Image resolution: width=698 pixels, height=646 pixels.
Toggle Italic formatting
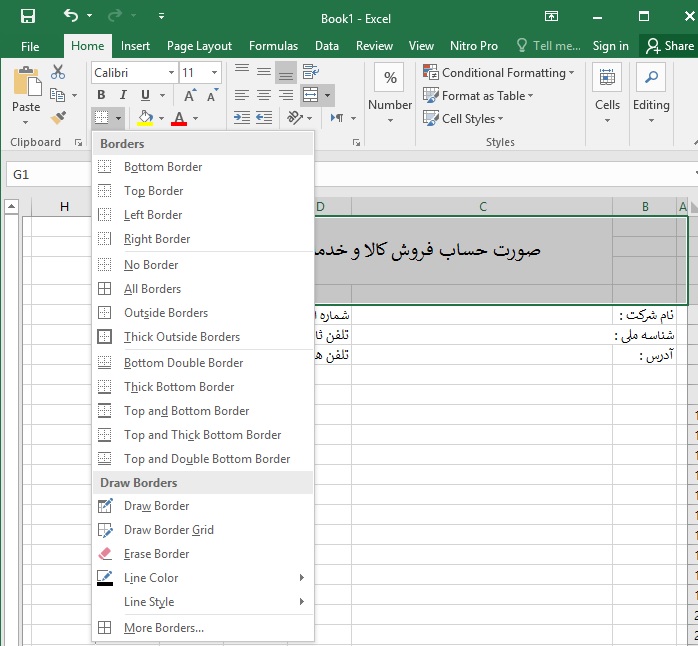pos(123,95)
